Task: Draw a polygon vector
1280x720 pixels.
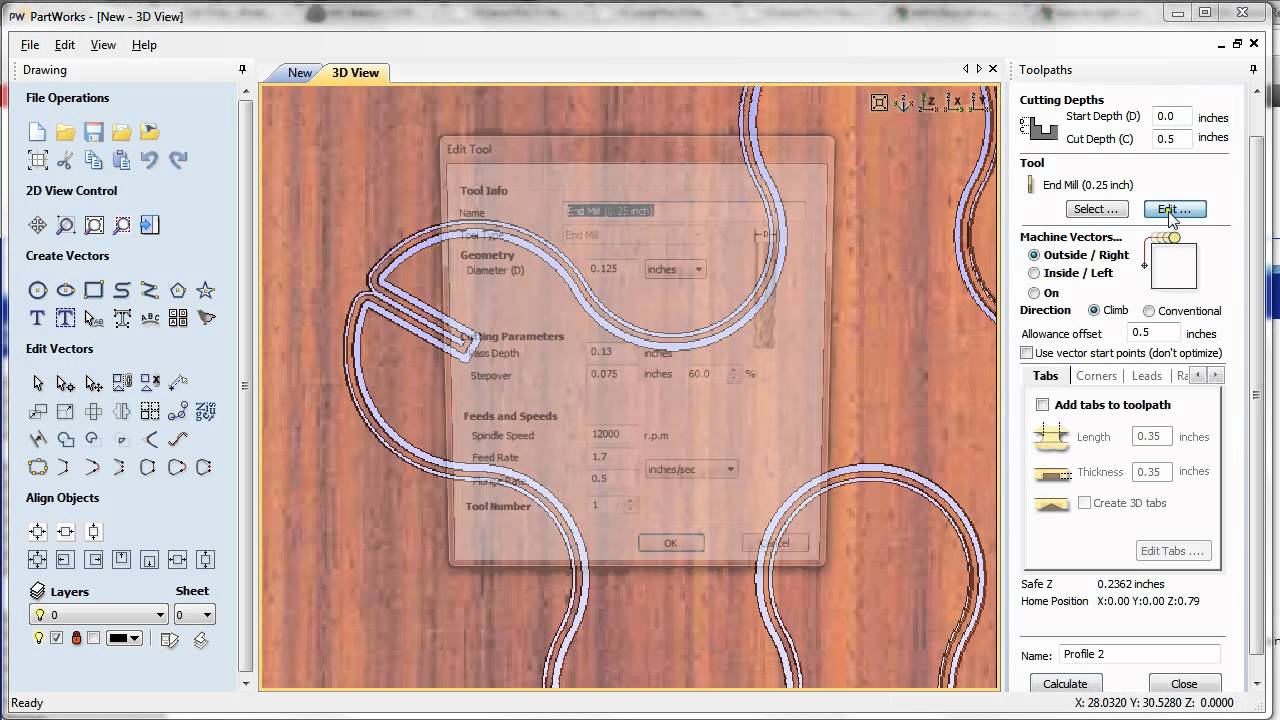Action: [x=177, y=290]
